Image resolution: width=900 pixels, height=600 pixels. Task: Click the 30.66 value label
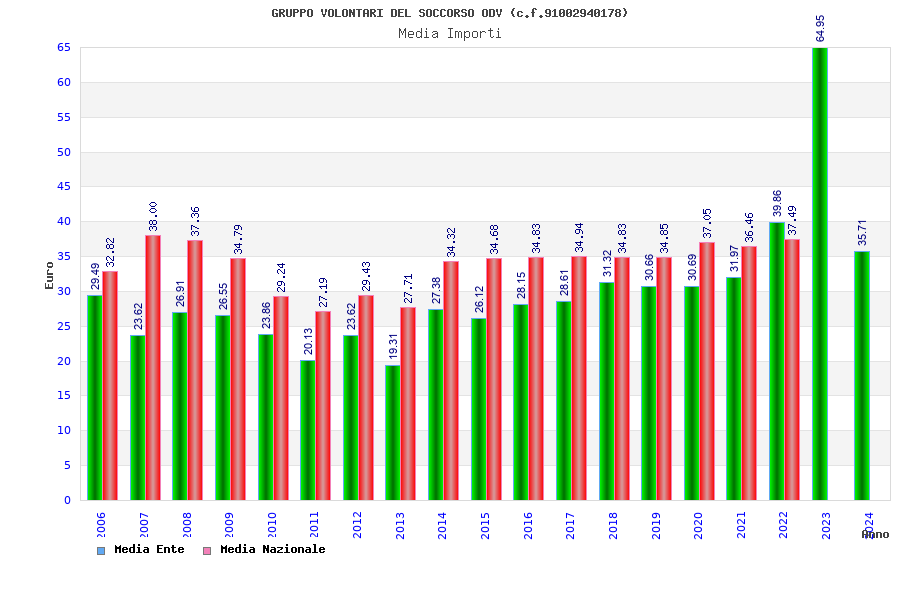(649, 268)
